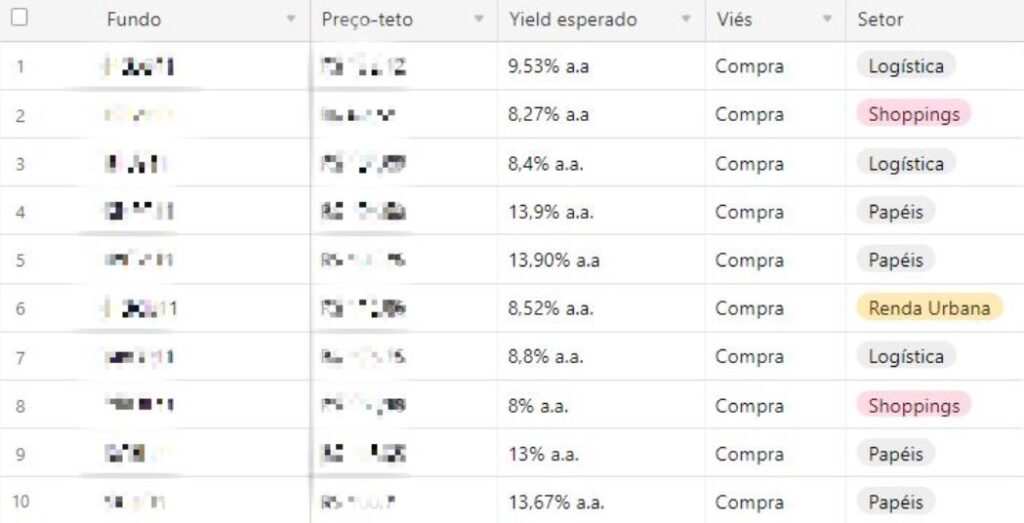Select the 13,67% a.a. yield cell
1024x523 pixels.
tap(556, 502)
